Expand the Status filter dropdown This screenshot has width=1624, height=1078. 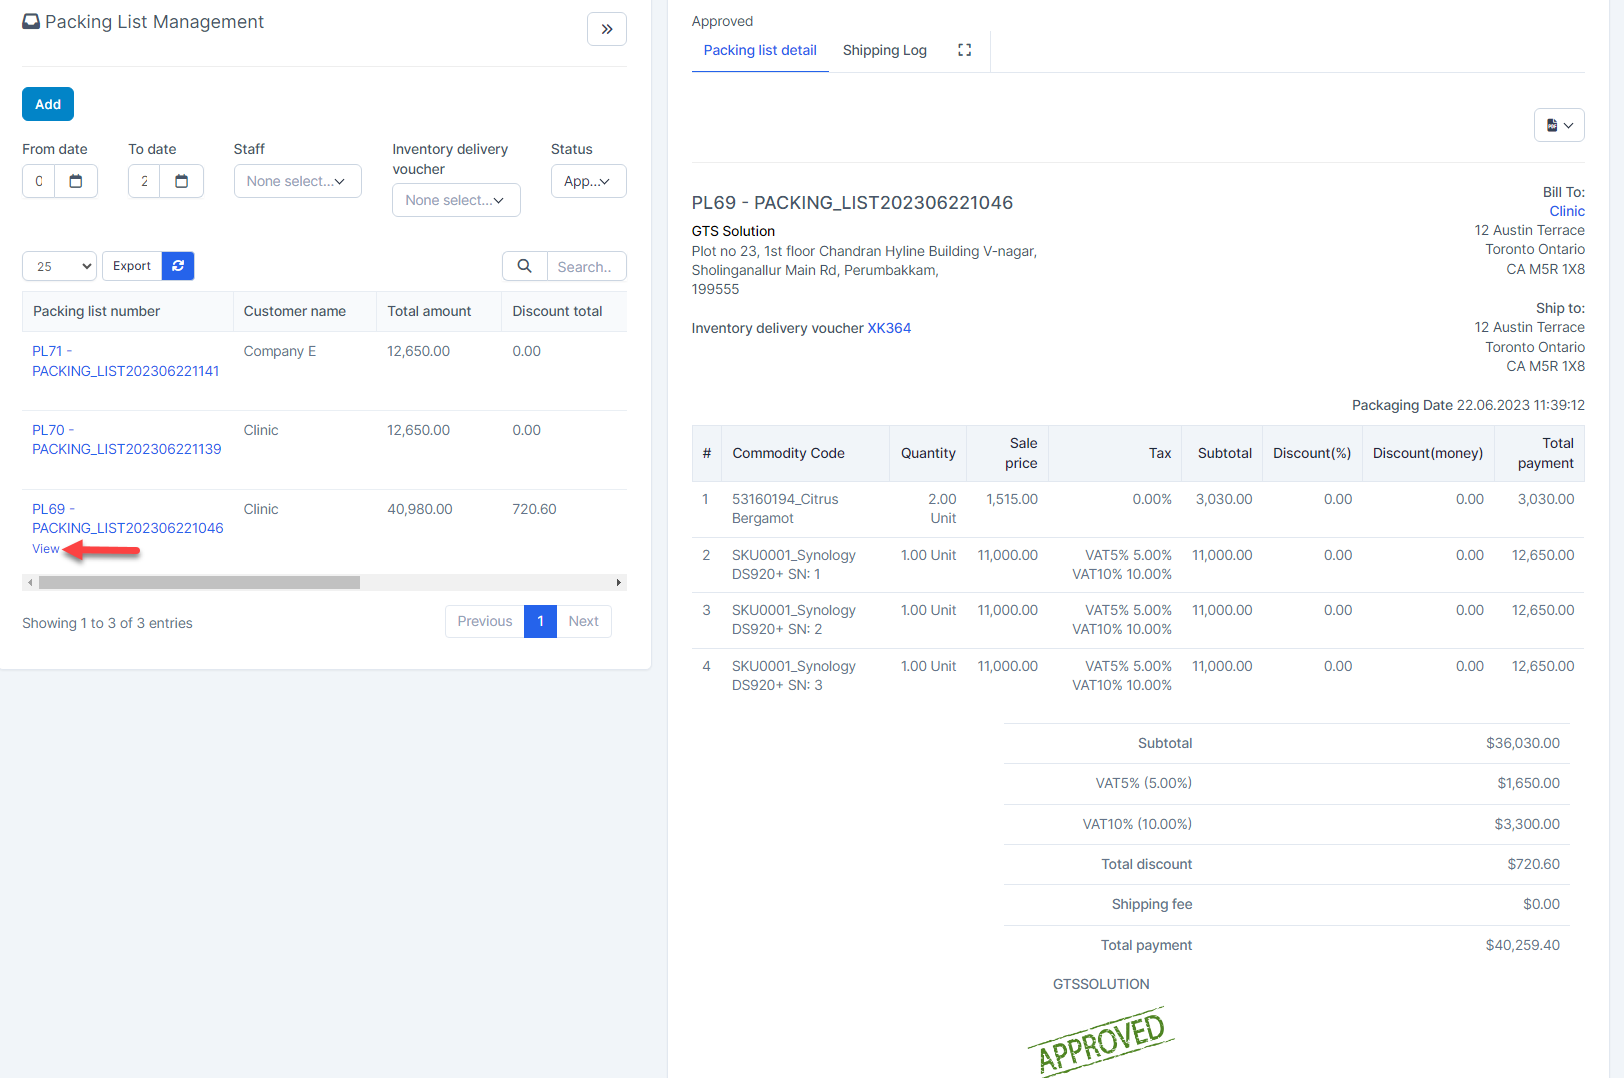(x=588, y=181)
